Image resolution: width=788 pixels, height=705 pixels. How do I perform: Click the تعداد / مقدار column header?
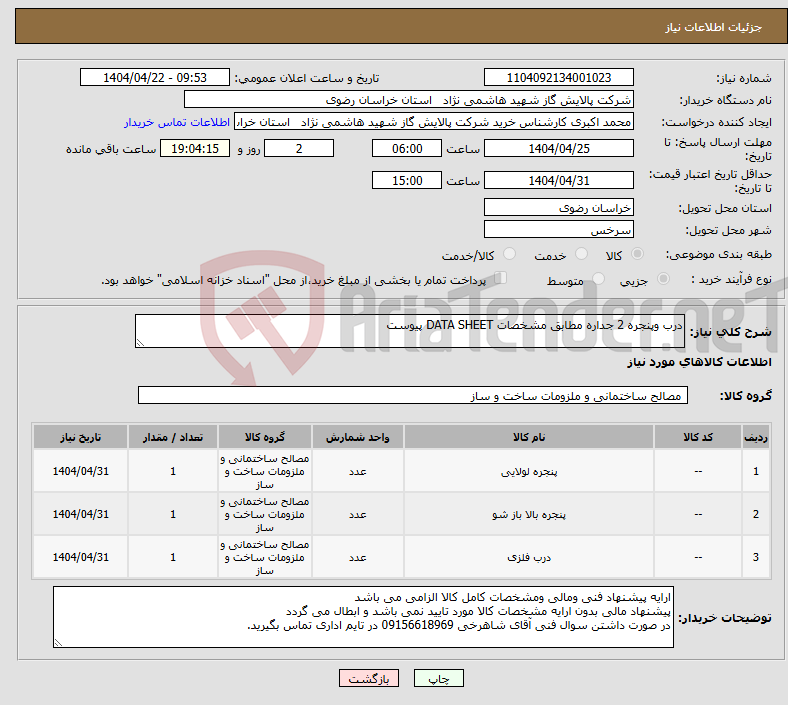(x=173, y=437)
